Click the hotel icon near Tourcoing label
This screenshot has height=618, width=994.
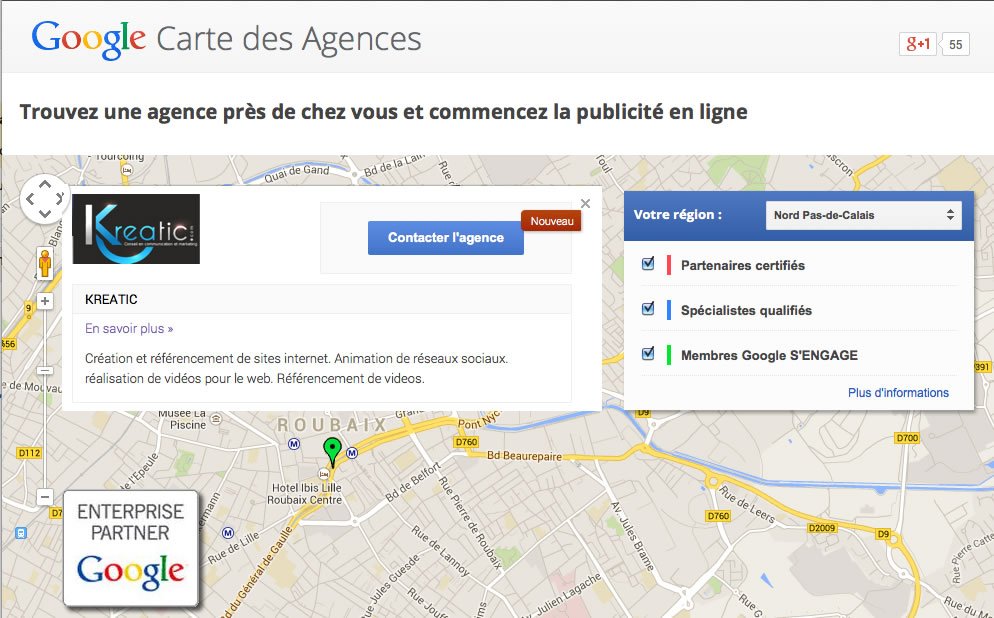pos(127,170)
